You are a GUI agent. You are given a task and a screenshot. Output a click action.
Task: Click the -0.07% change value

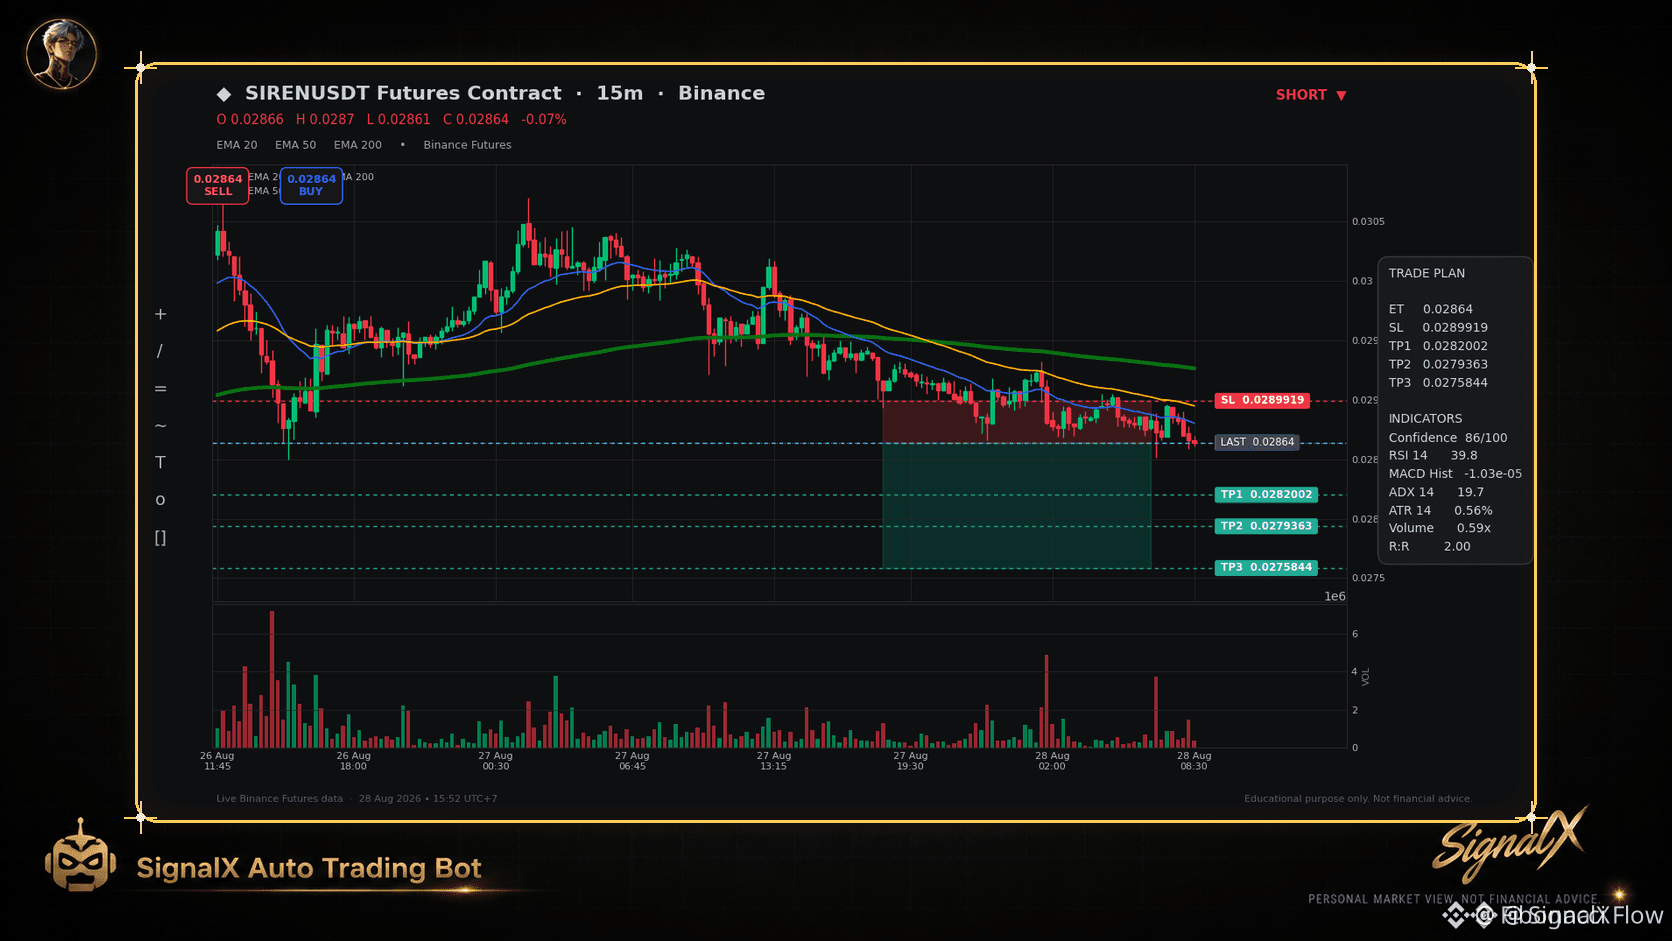(544, 119)
